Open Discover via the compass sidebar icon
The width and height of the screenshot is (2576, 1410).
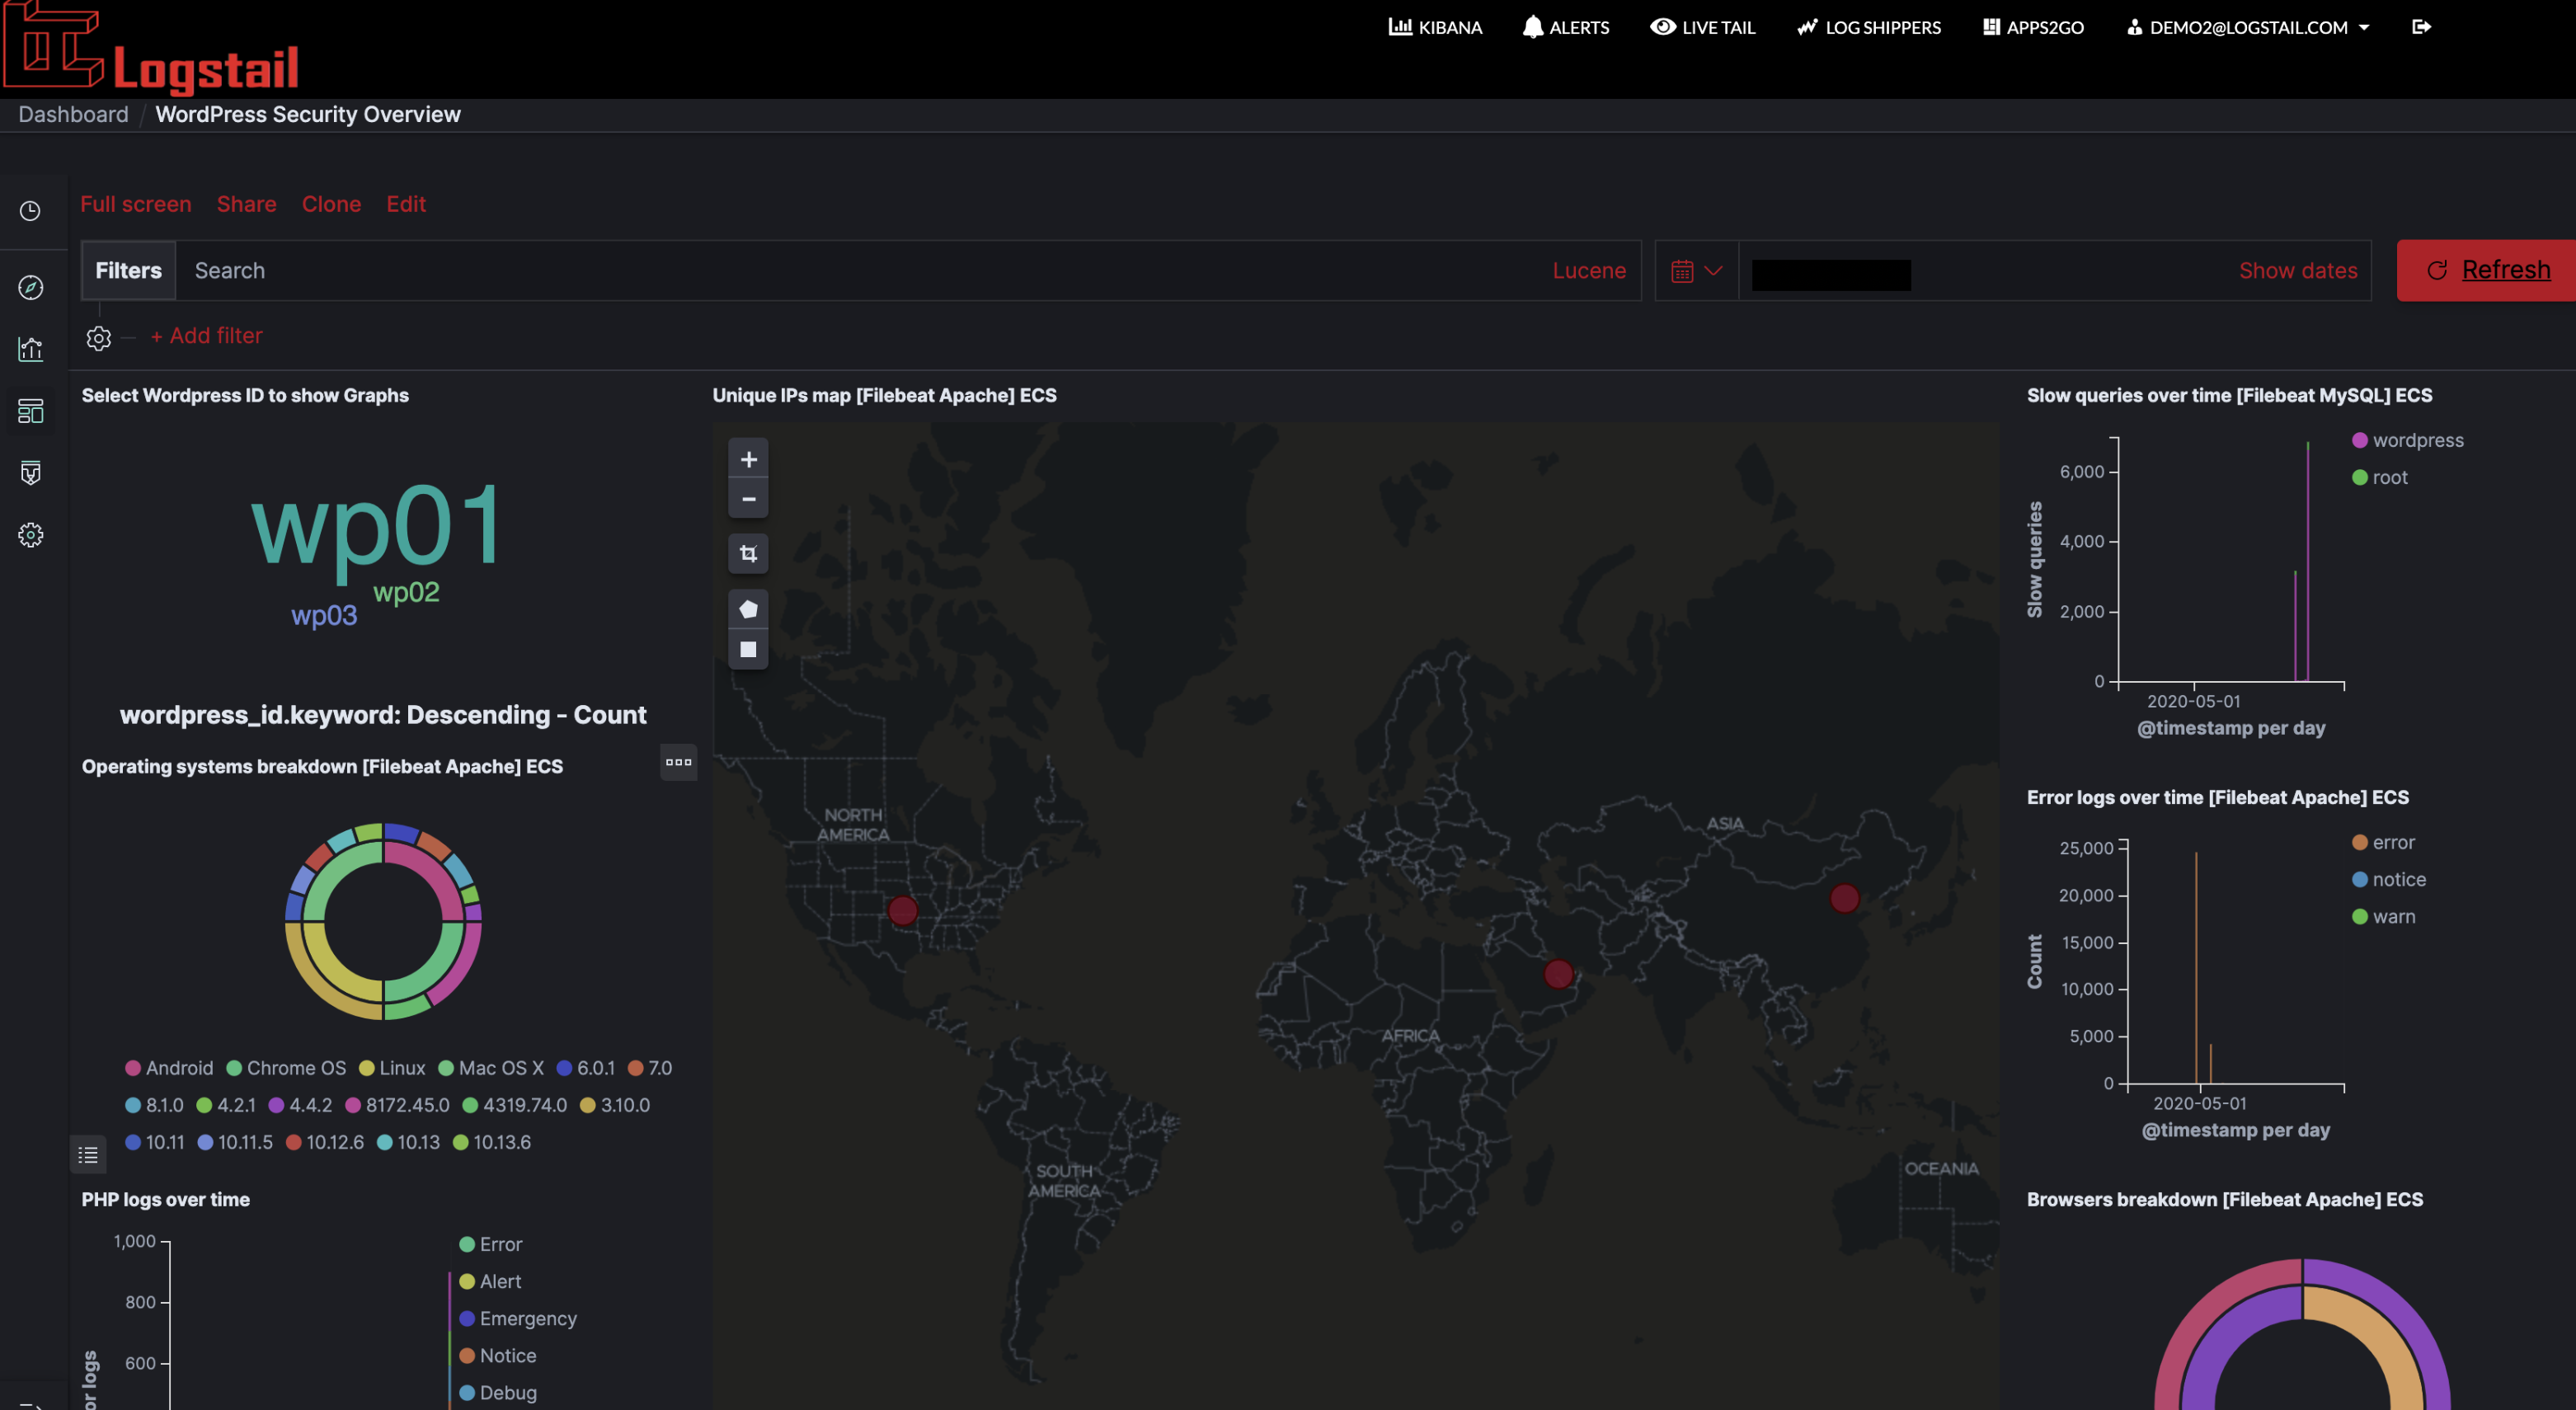click(x=30, y=288)
